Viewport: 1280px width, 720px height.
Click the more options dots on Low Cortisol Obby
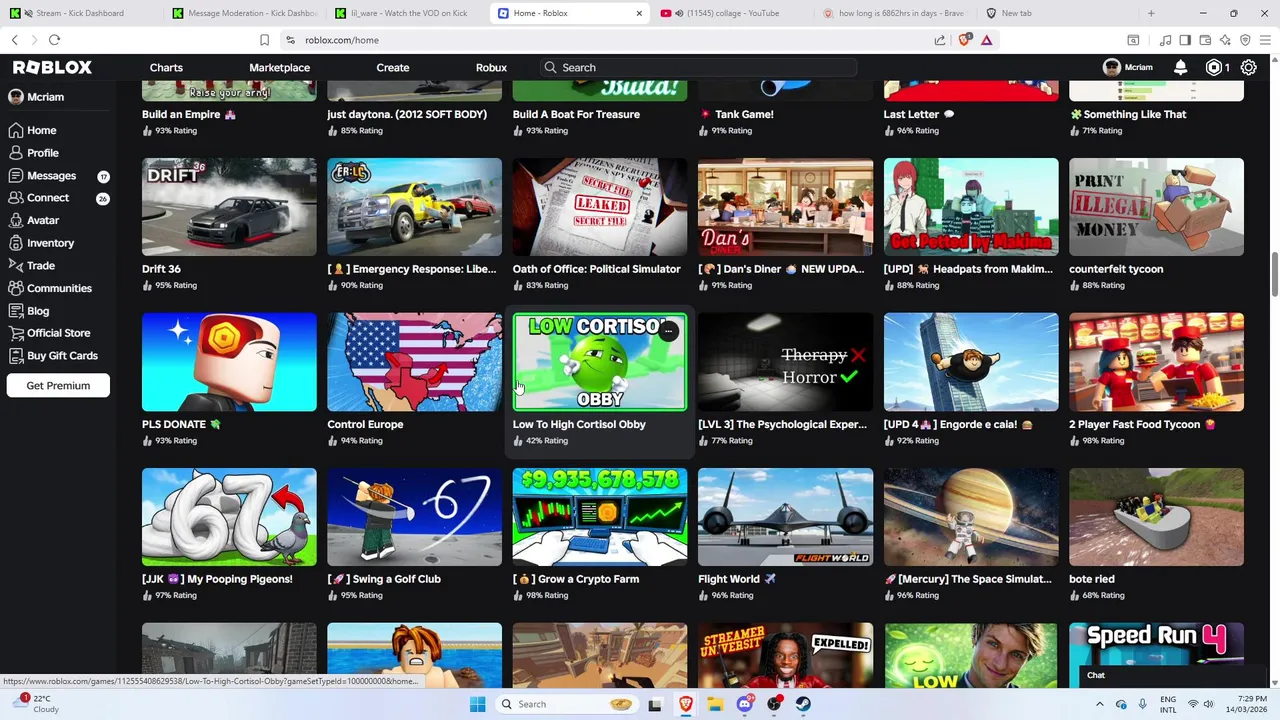coord(669,331)
